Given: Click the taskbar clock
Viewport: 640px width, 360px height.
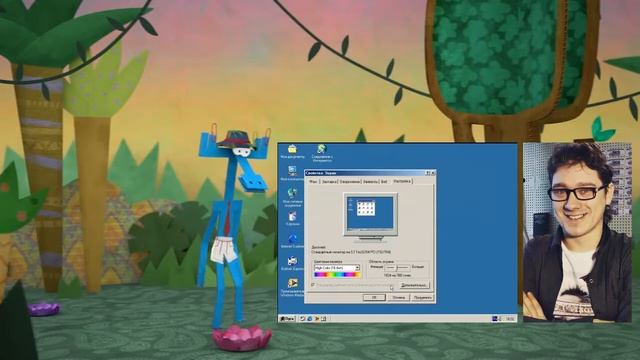Looking at the screenshot, I should 510,318.
